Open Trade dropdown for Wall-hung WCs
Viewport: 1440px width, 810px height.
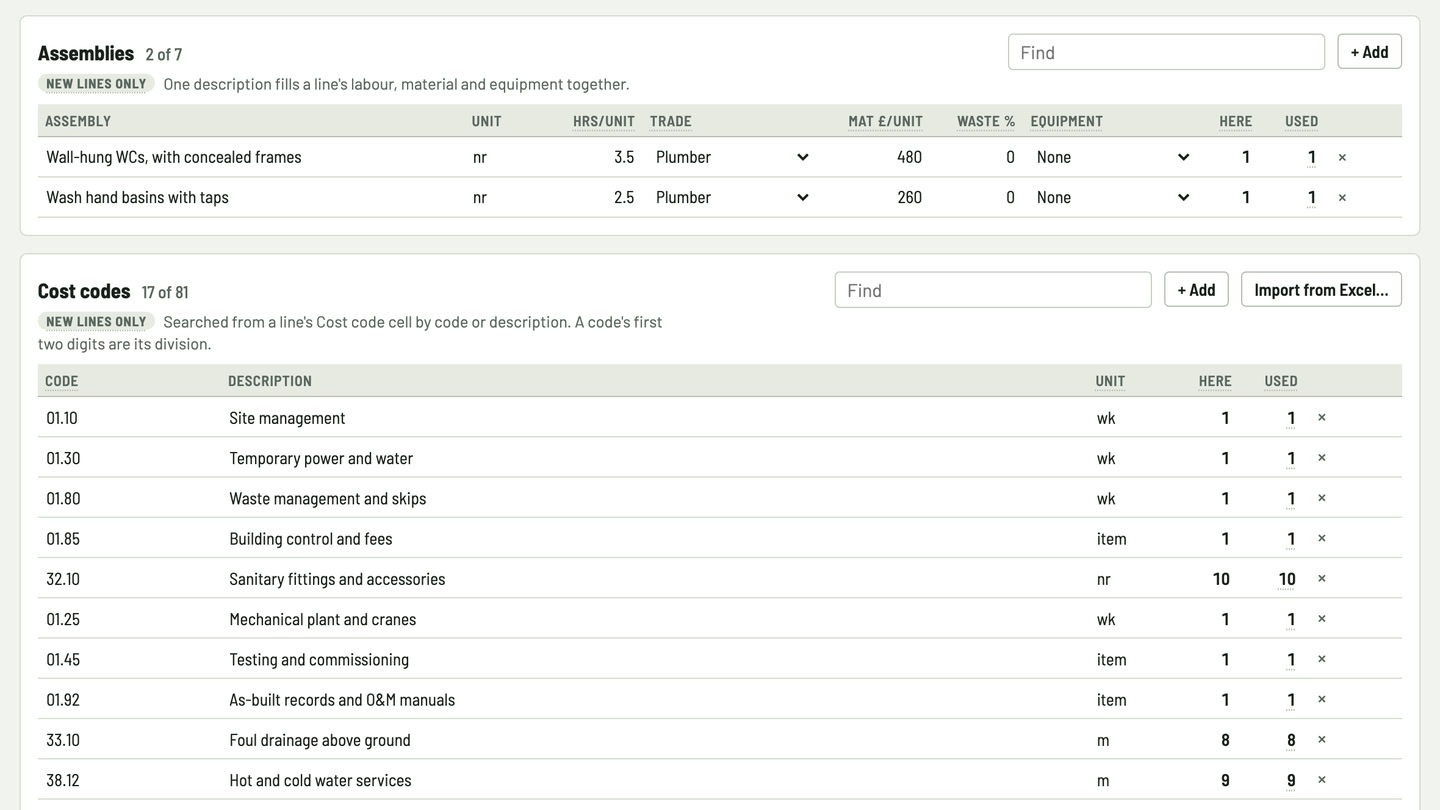[x=732, y=157]
